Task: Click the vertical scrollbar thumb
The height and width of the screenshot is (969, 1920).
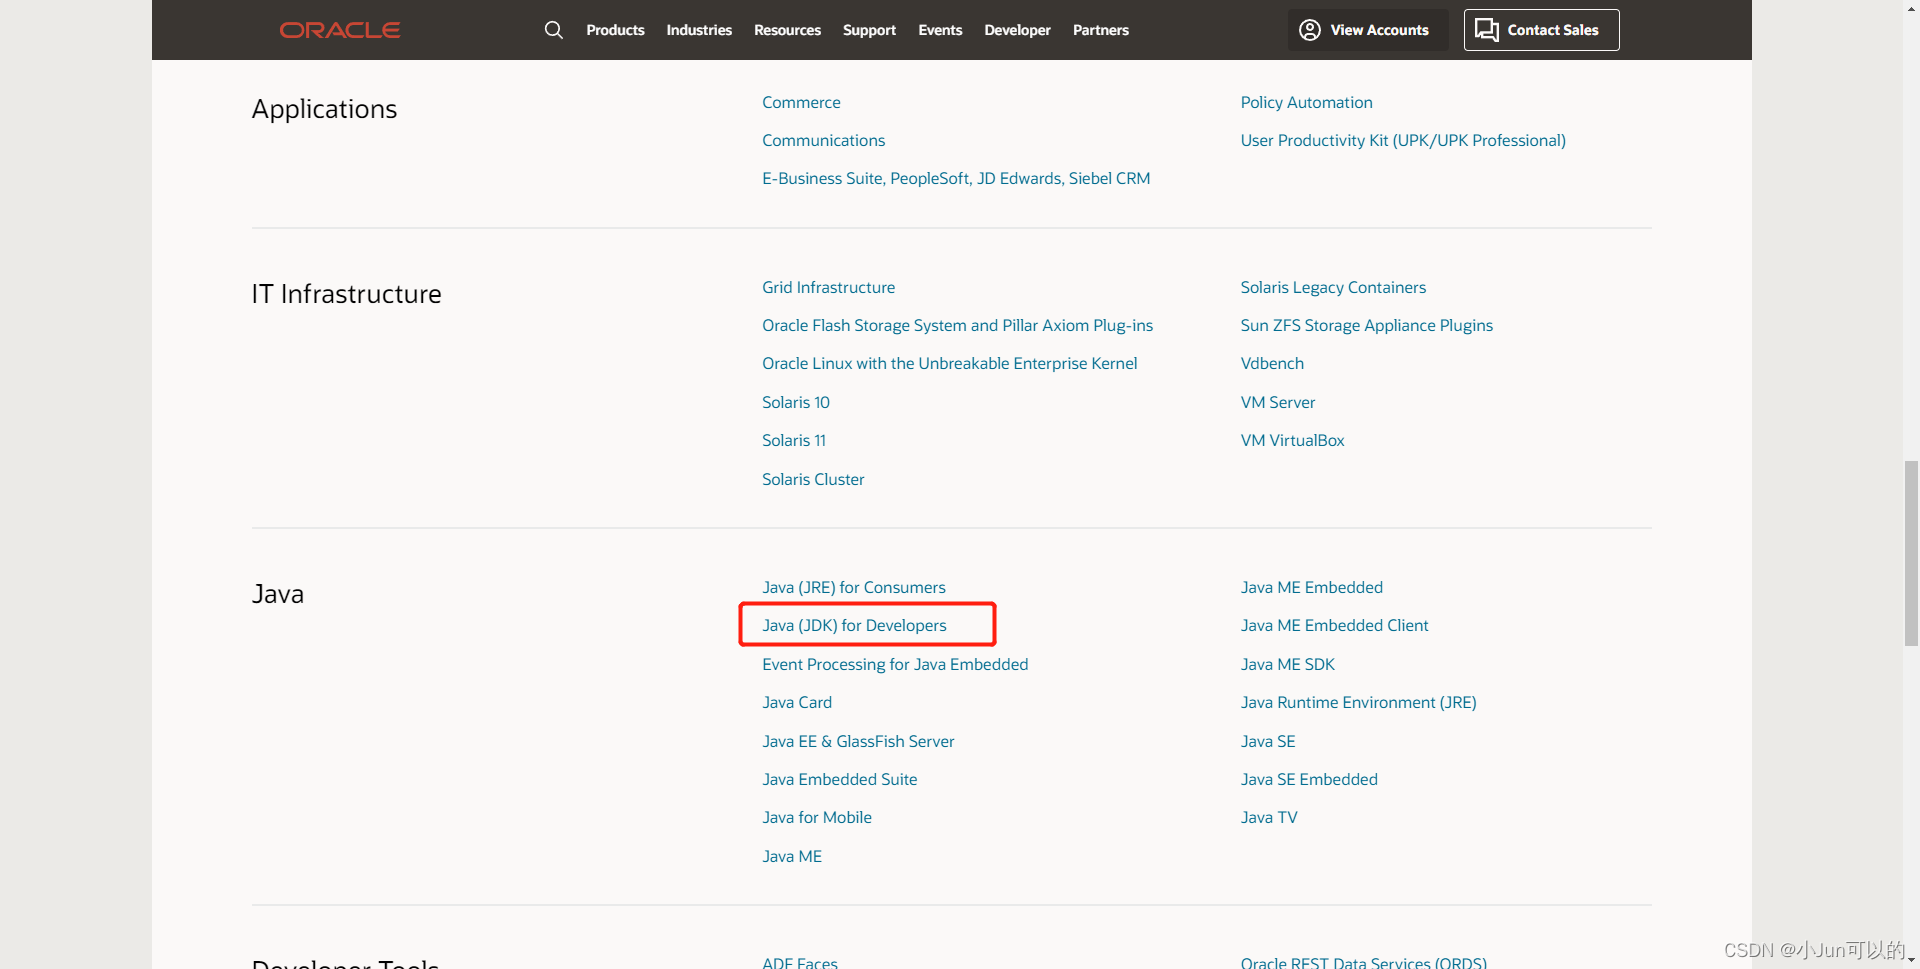Action: pyautogui.click(x=1911, y=553)
